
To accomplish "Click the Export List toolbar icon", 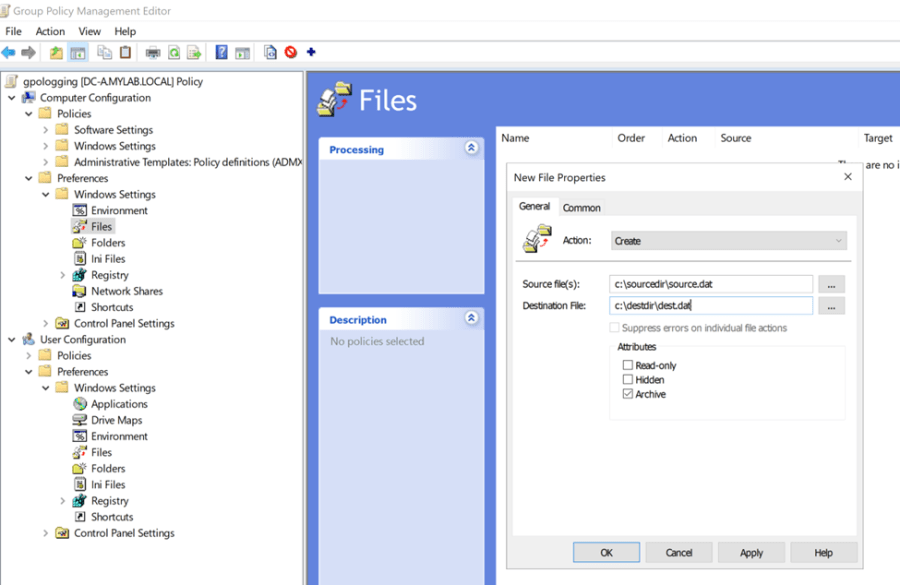I will (x=194, y=52).
